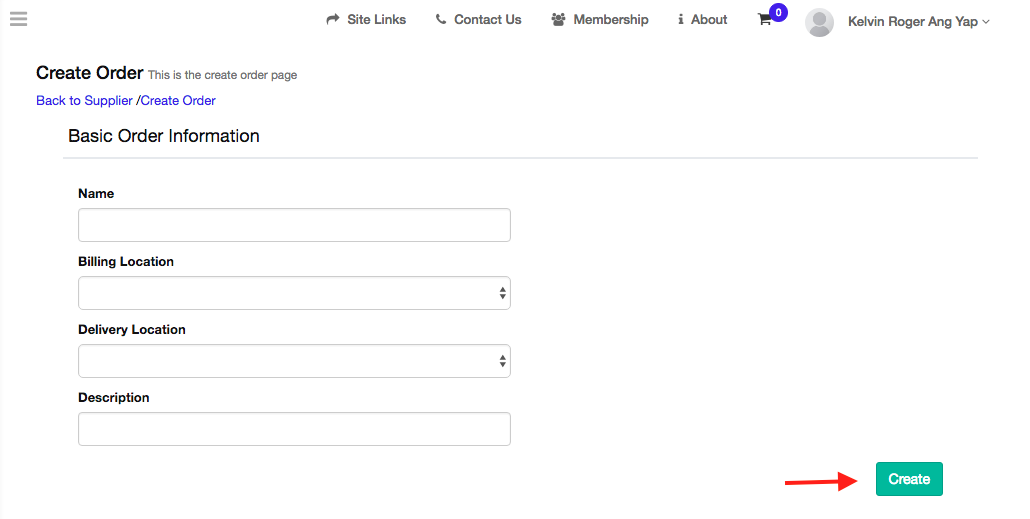
Task: Click the Contact Us phone icon
Action: (441, 20)
